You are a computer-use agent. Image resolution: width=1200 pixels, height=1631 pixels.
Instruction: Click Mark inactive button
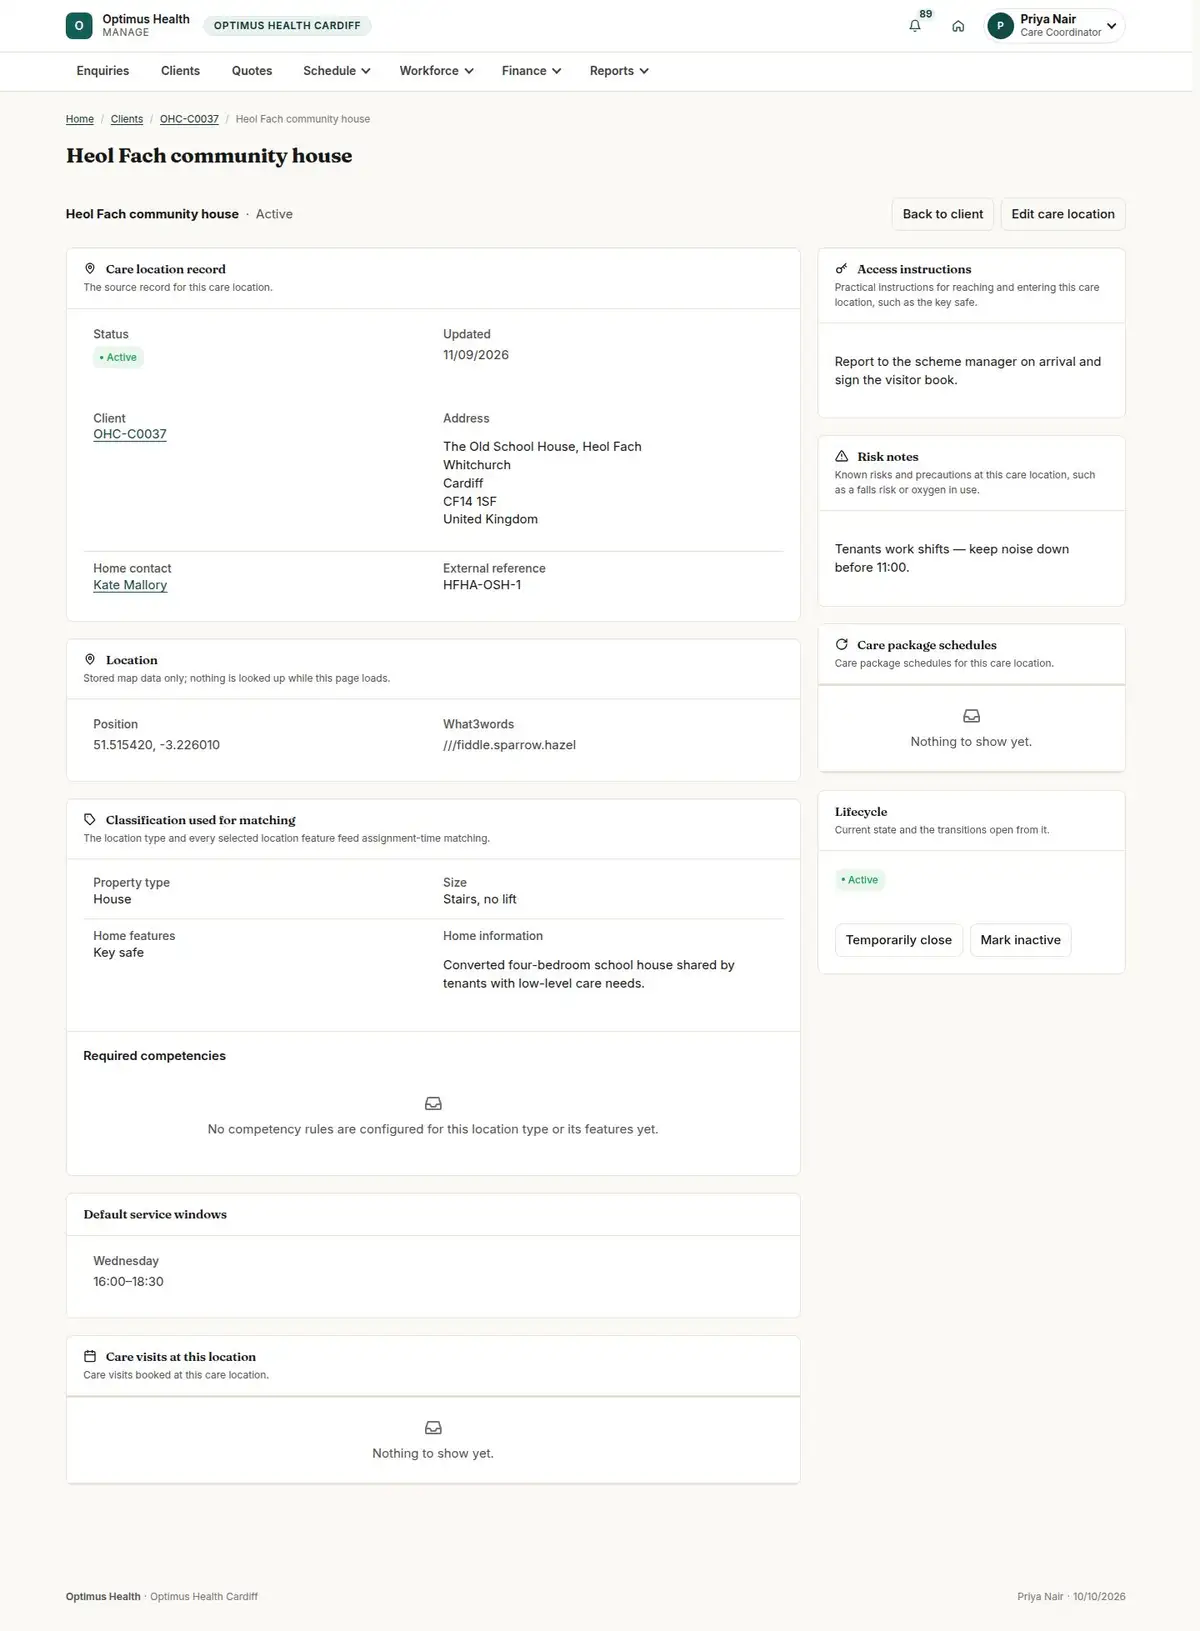(x=1021, y=940)
